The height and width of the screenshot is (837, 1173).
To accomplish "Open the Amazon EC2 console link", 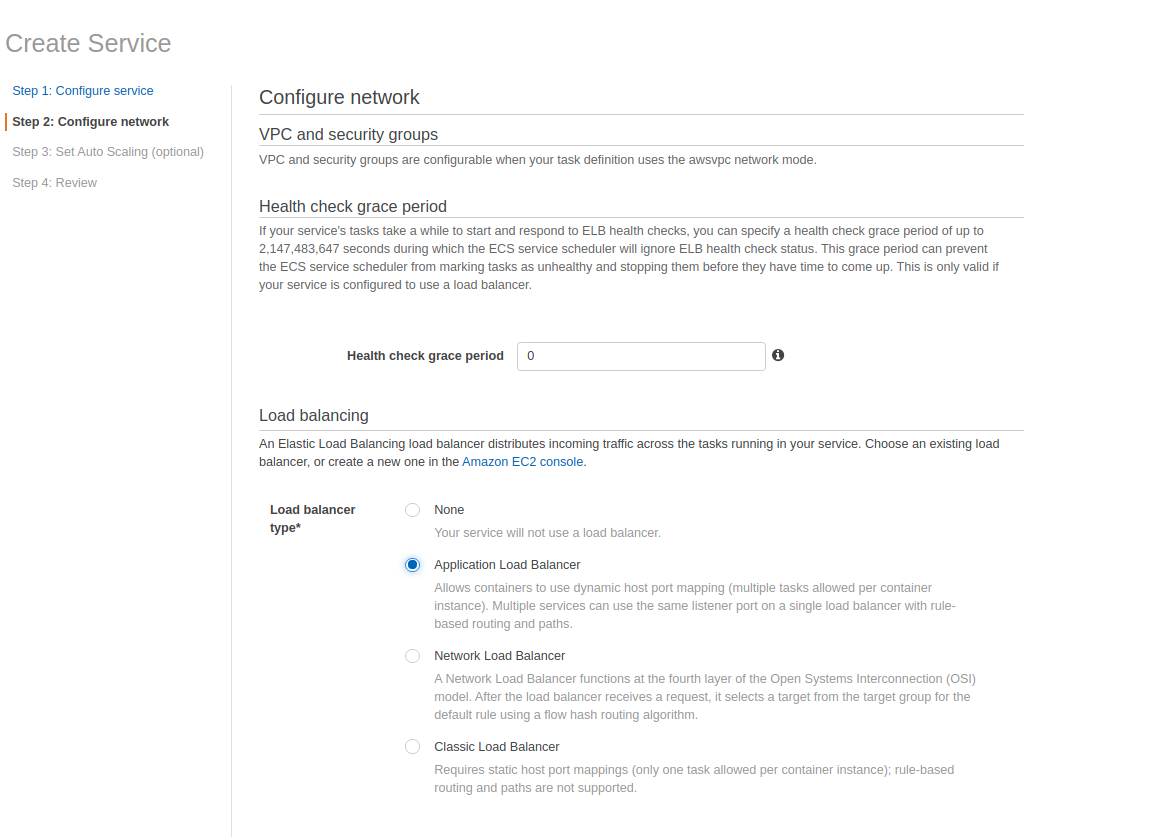I will [523, 462].
